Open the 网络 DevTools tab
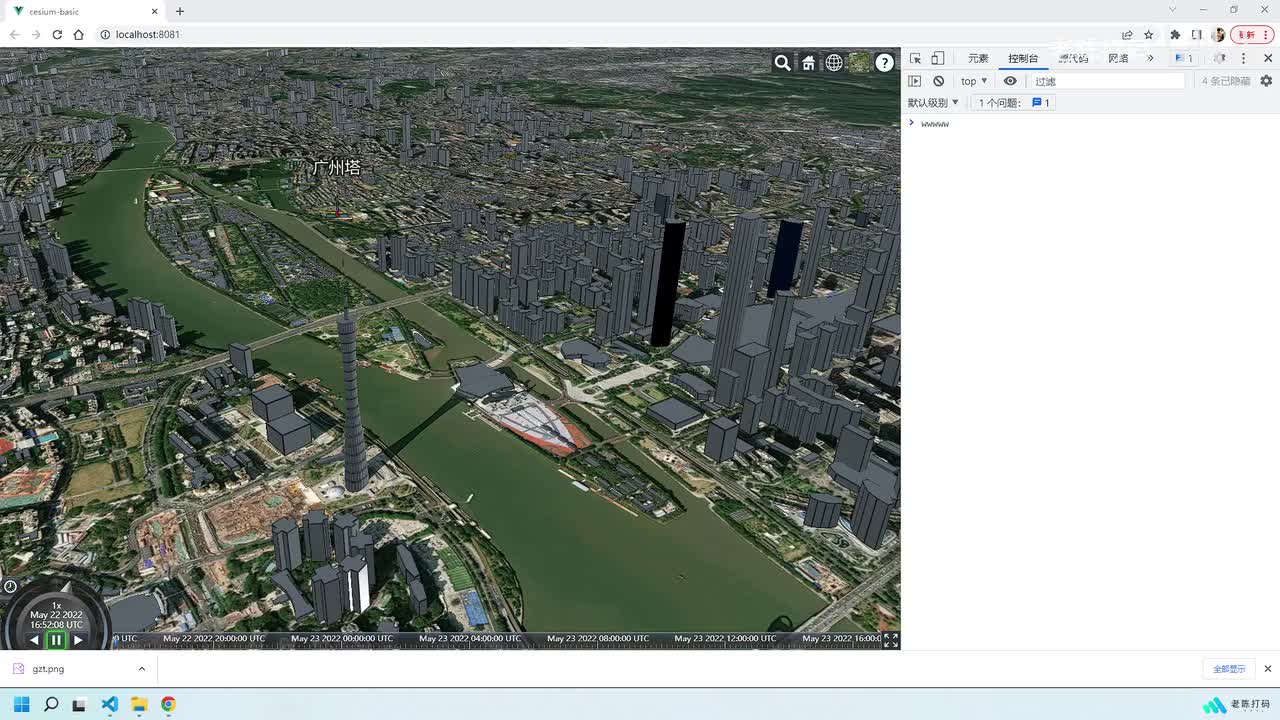Image resolution: width=1280 pixels, height=720 pixels. tap(1118, 58)
